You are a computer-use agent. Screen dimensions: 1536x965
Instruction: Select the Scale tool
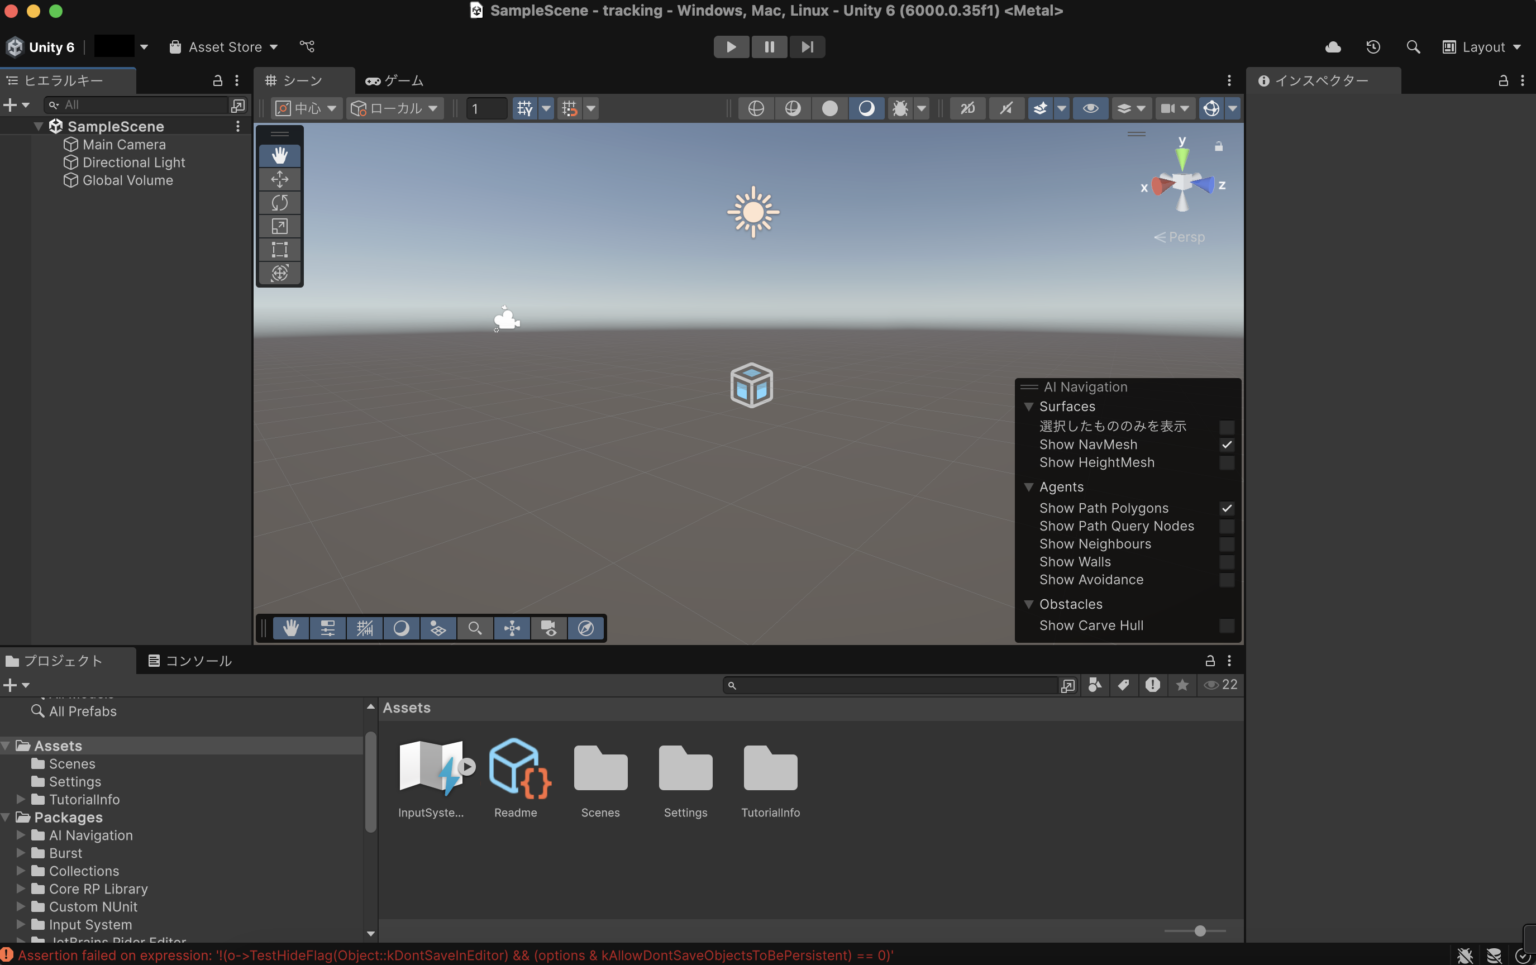click(x=280, y=226)
